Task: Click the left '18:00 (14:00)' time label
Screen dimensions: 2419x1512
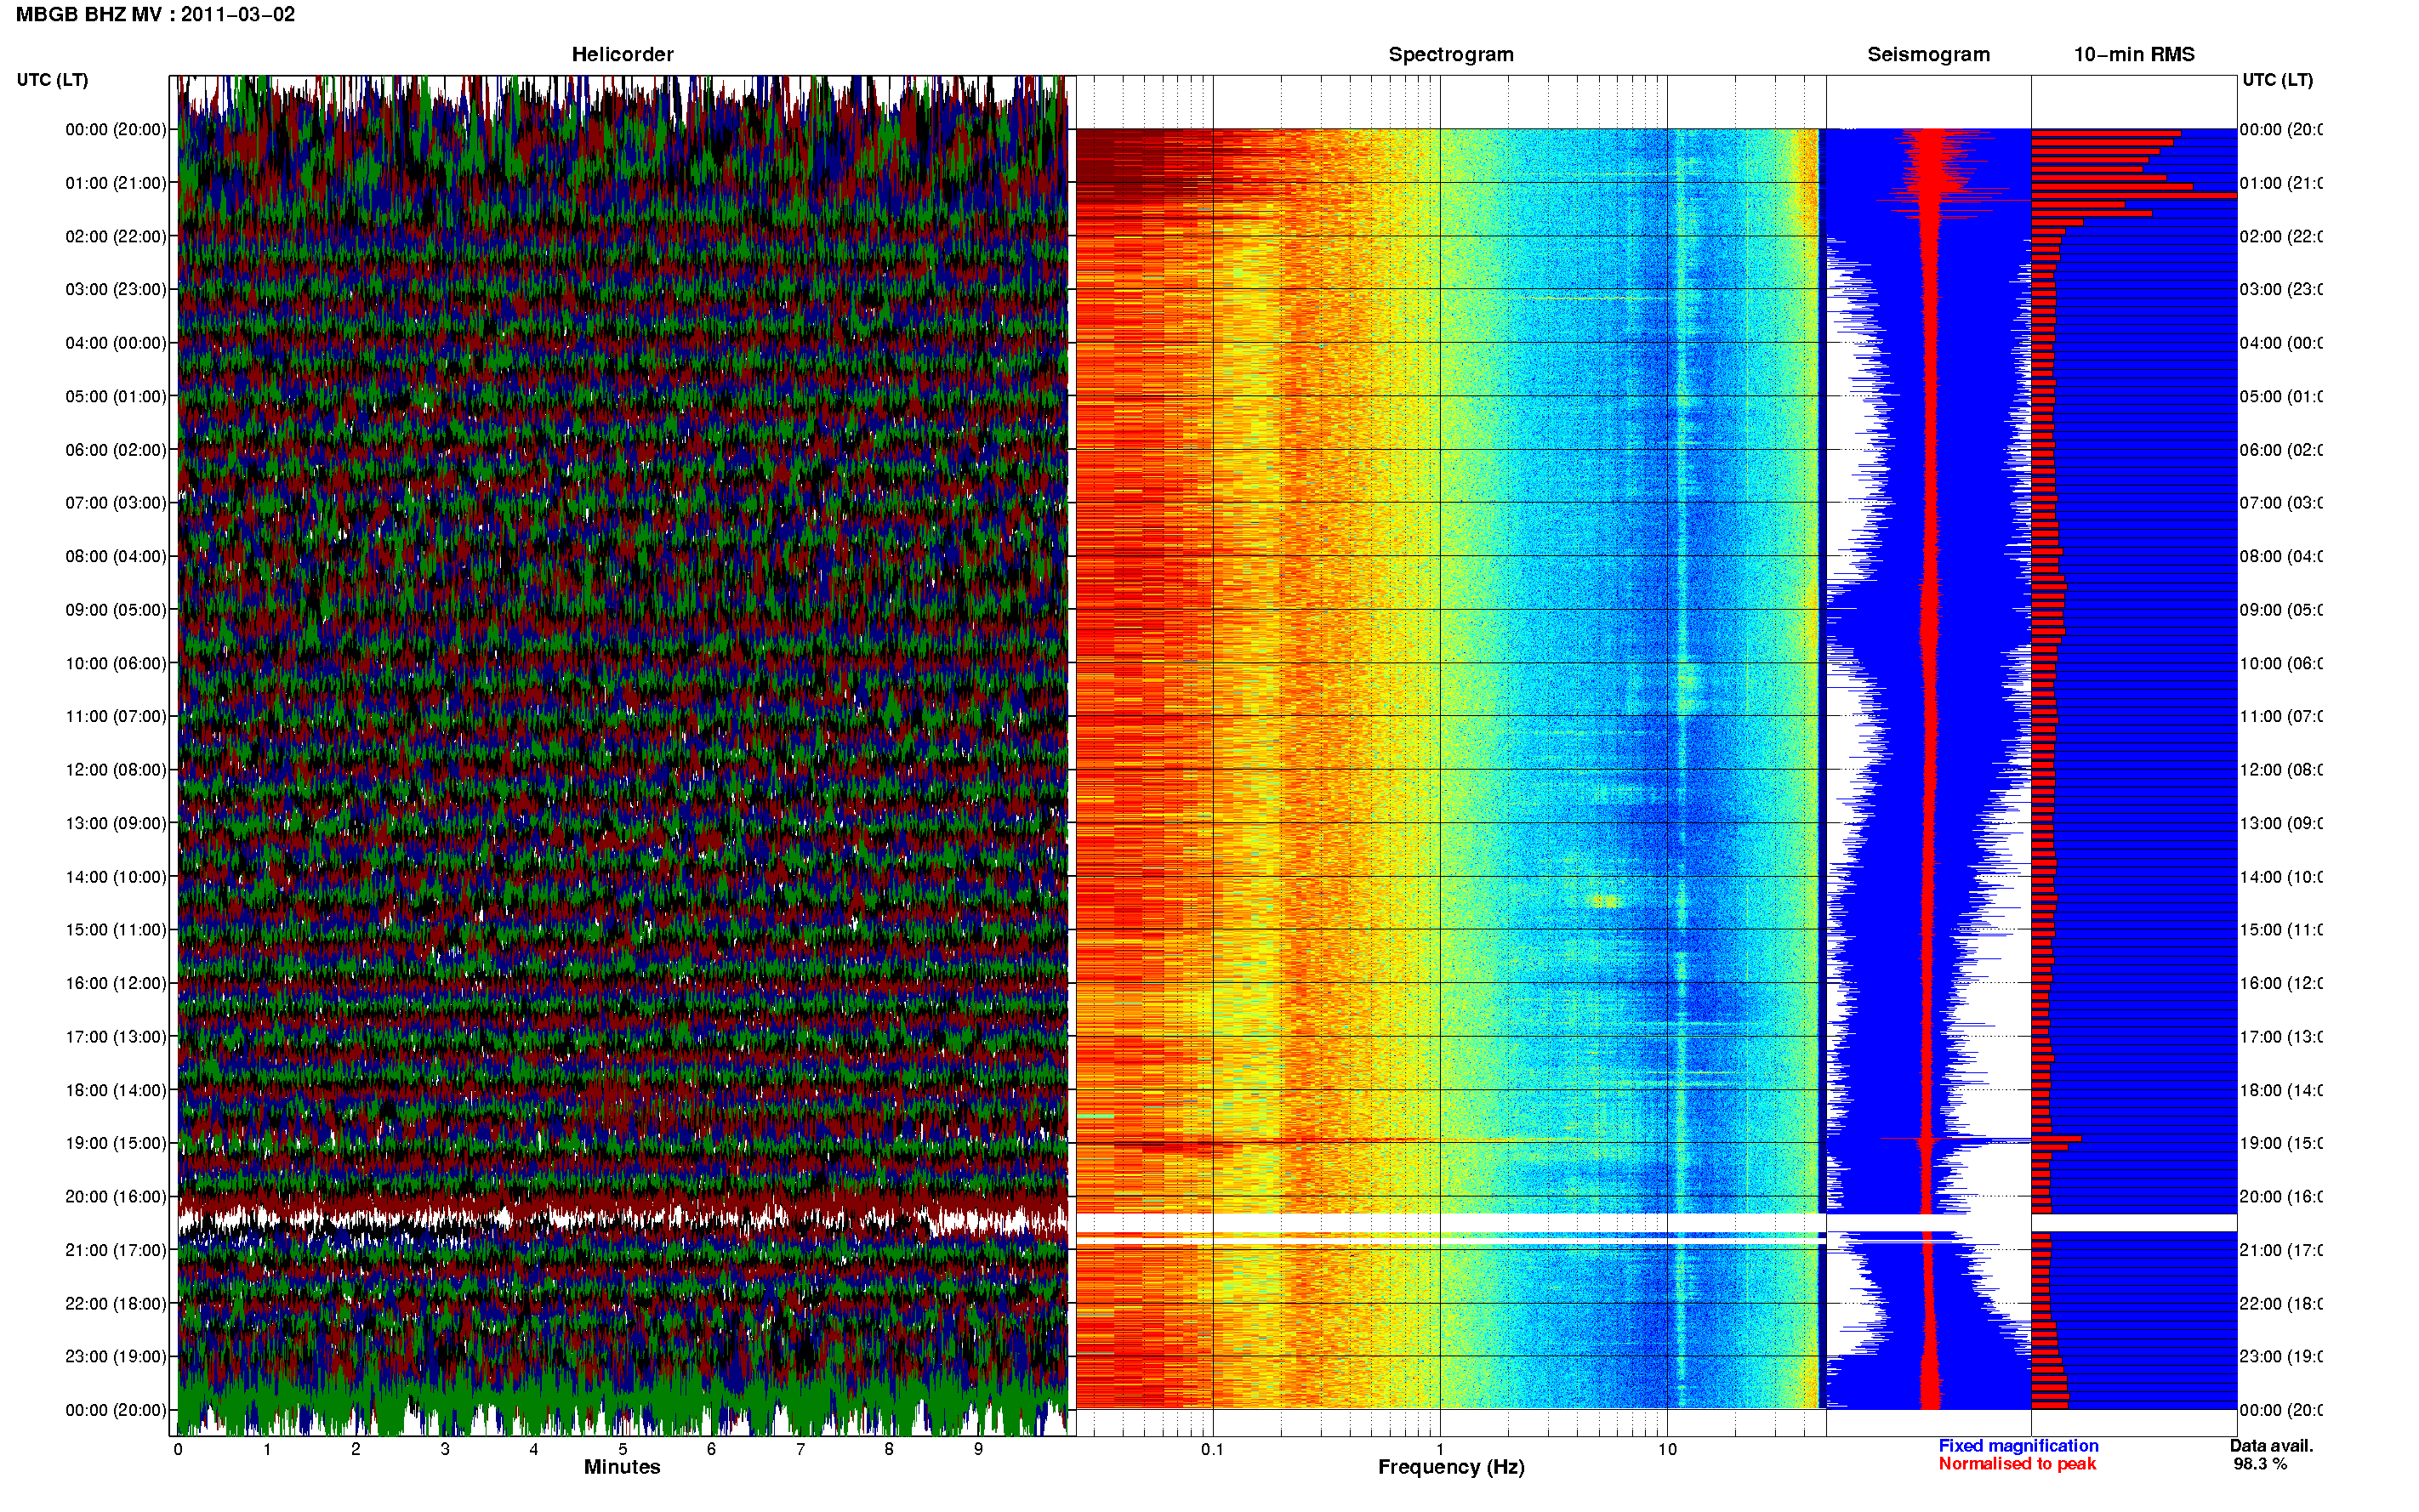Action: [x=116, y=1090]
